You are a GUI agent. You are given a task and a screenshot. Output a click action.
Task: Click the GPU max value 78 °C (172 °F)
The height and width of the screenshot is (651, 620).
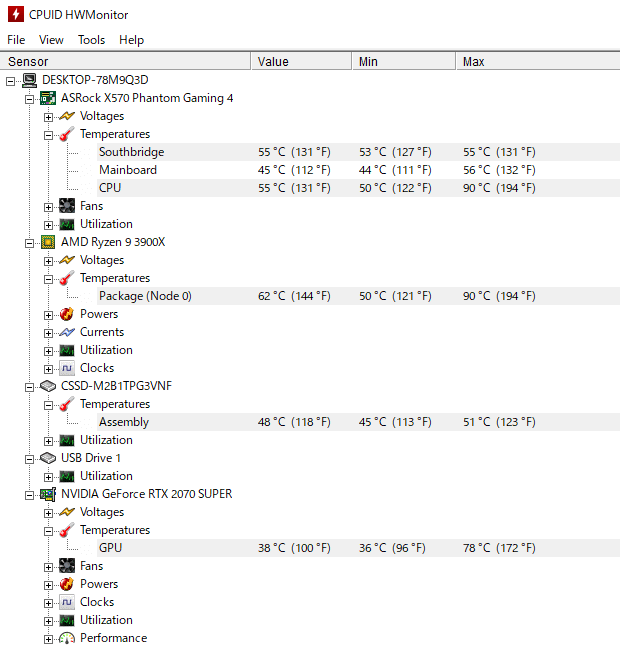pos(499,548)
